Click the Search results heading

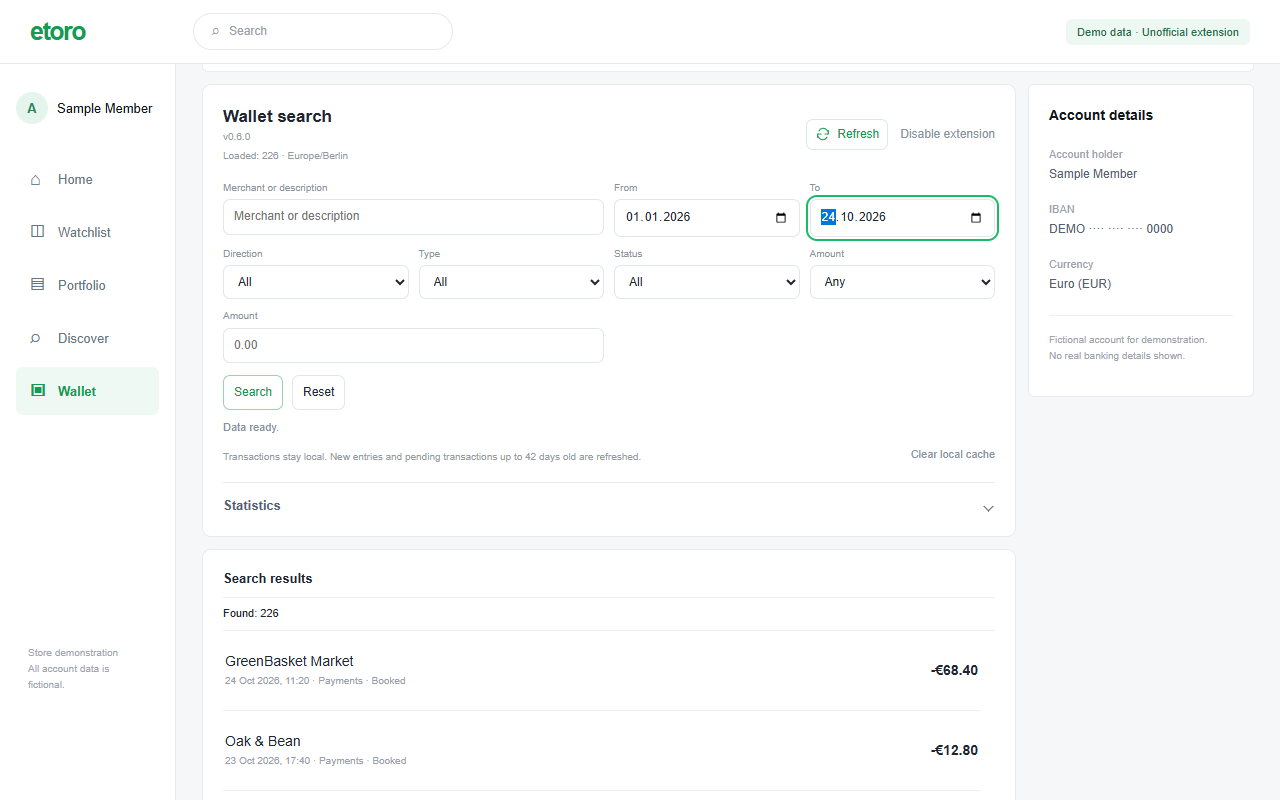pos(268,579)
